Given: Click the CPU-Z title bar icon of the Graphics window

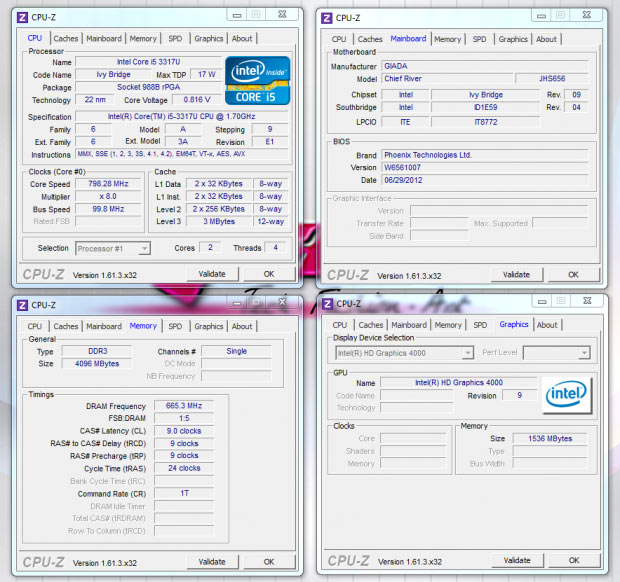Looking at the screenshot, I should 327,303.
